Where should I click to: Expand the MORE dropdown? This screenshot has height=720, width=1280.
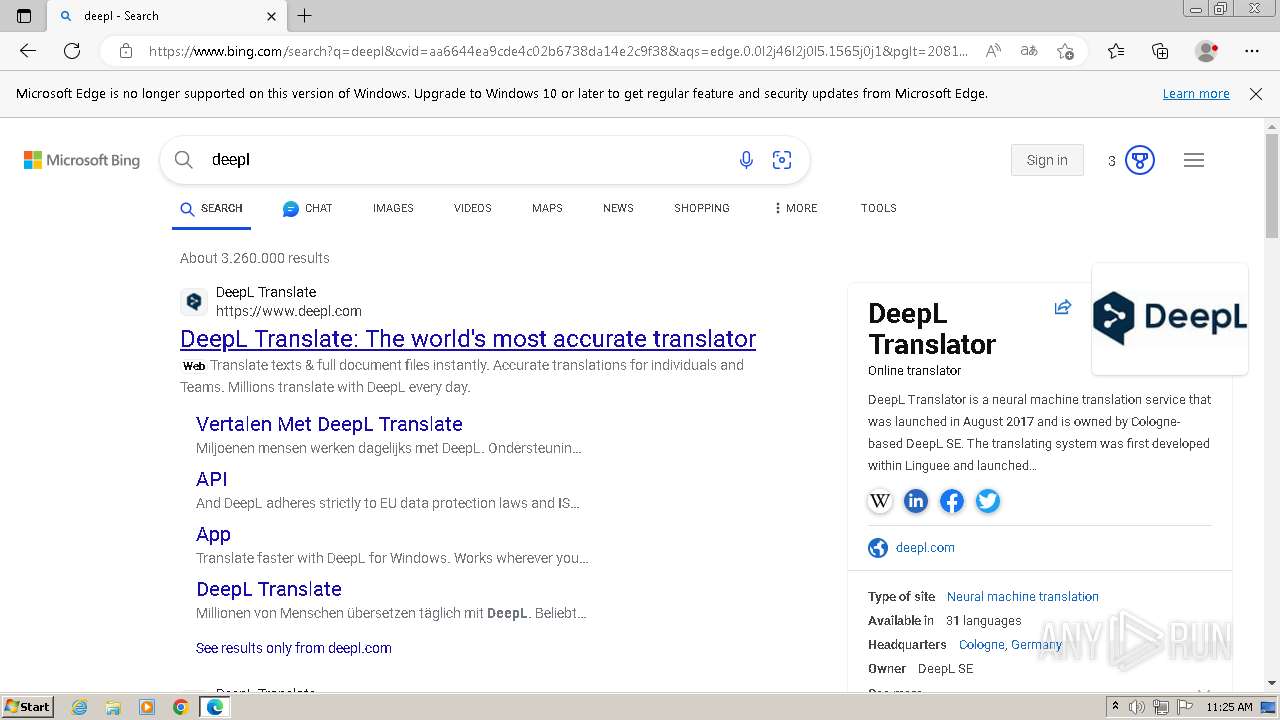(x=796, y=209)
